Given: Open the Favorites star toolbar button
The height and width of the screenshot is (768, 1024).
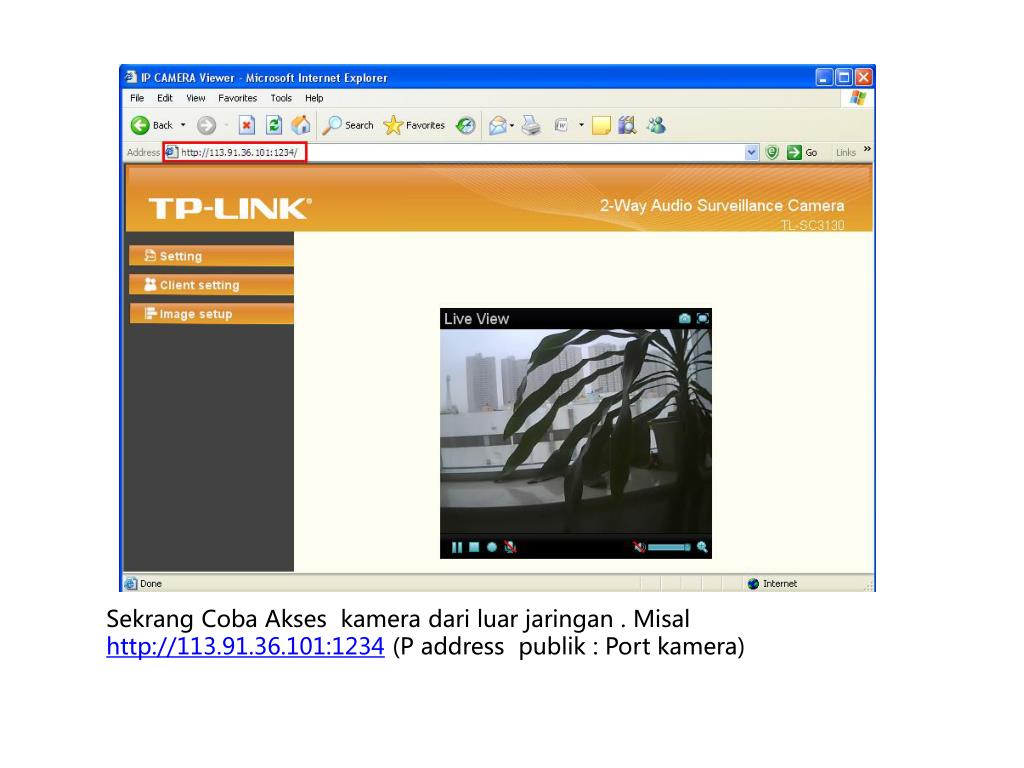Looking at the screenshot, I should (414, 125).
